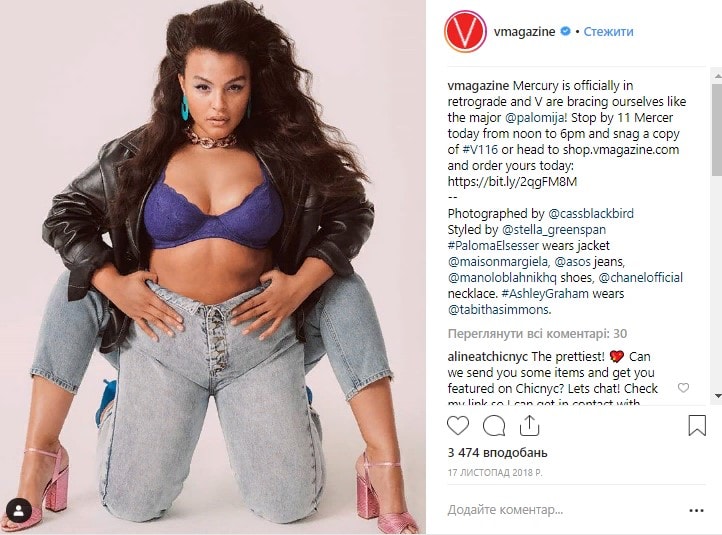The width and height of the screenshot is (722, 535).
Task: Click scrollbar down arrow in caption
Action: click(x=717, y=396)
